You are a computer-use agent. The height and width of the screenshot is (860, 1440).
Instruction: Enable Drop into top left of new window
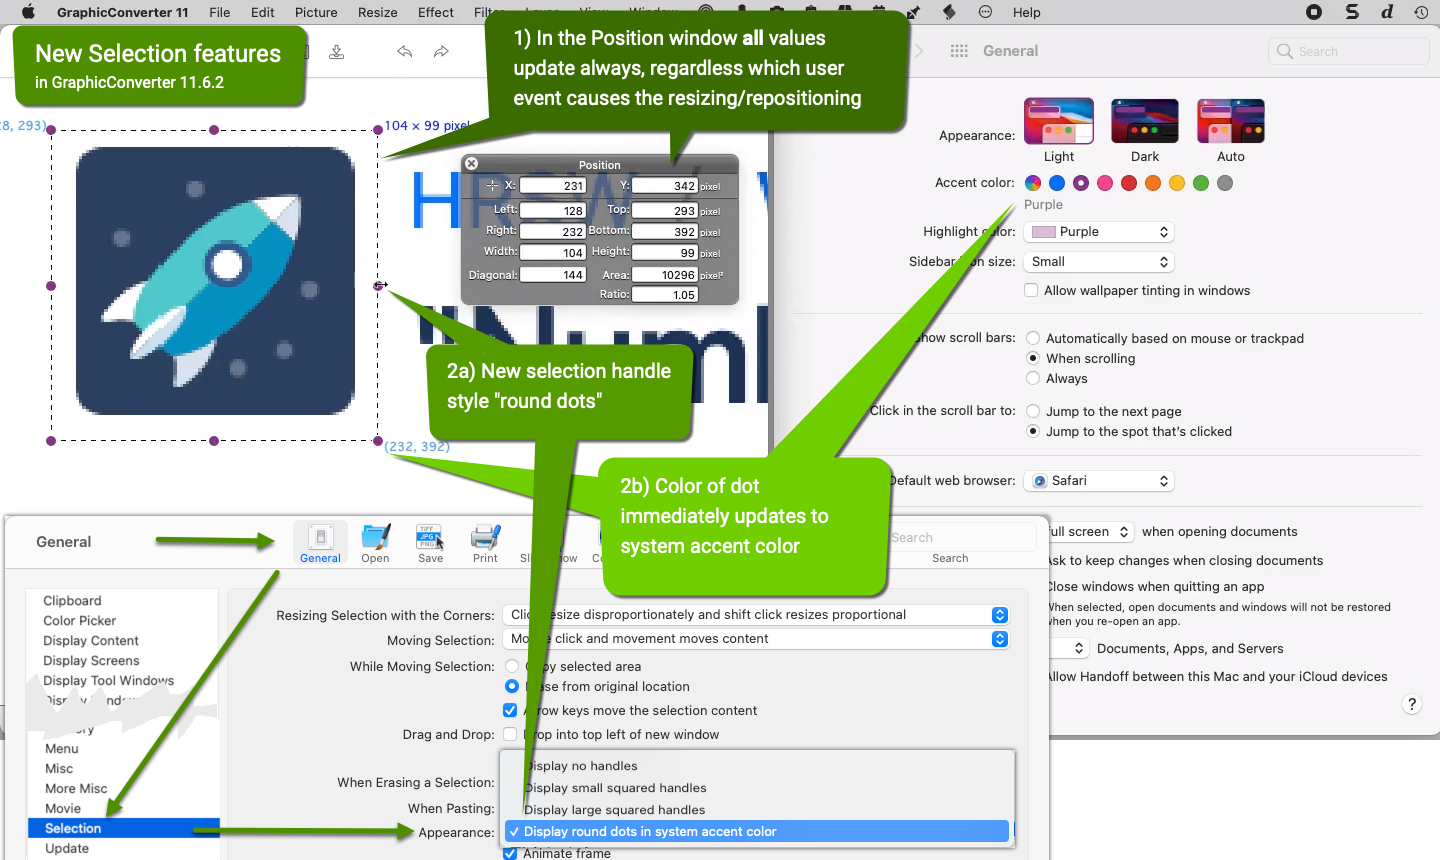(510, 734)
